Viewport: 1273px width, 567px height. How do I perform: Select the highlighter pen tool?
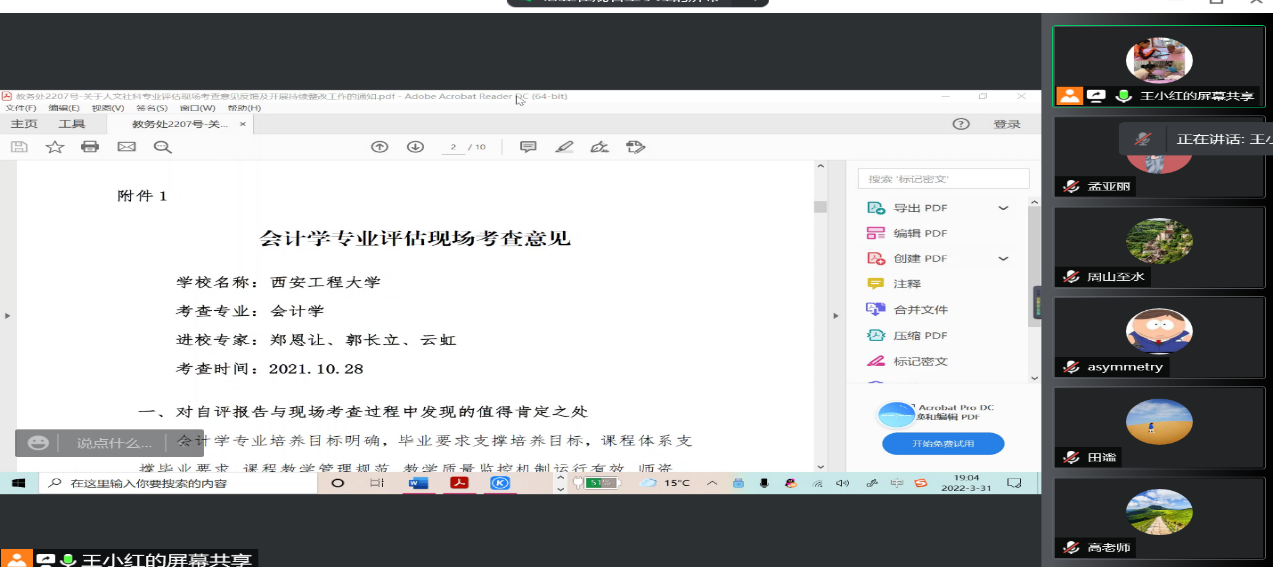pyautogui.click(x=564, y=147)
